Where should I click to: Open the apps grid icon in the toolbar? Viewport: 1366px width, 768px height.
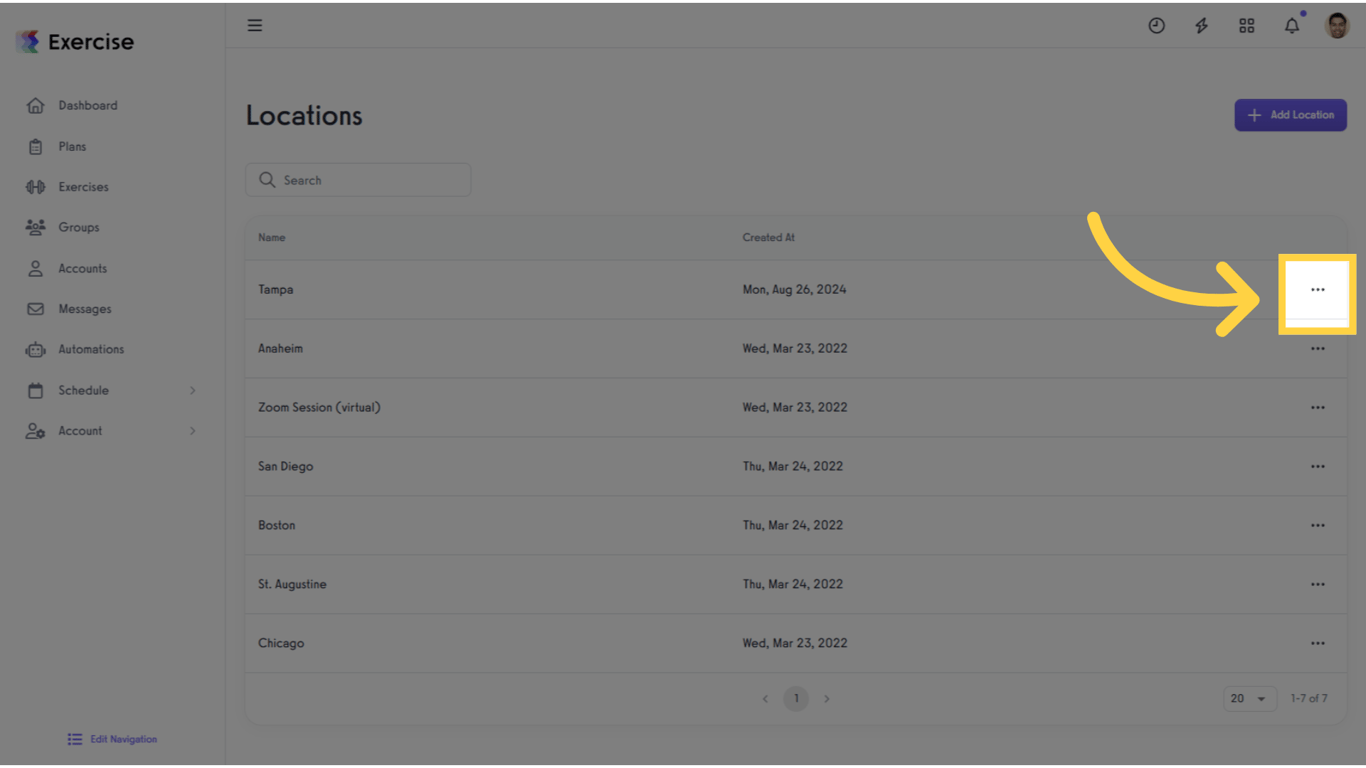point(1246,25)
